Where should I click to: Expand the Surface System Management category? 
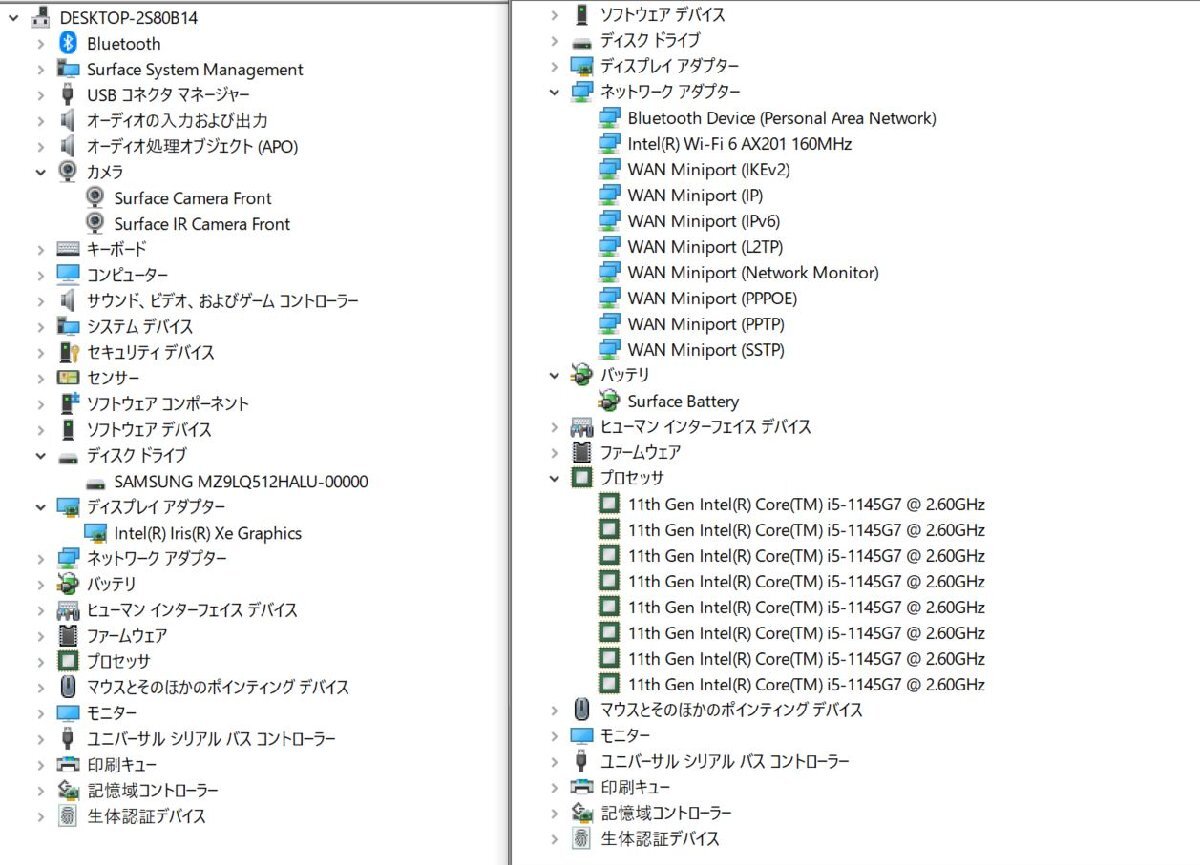click(x=40, y=69)
